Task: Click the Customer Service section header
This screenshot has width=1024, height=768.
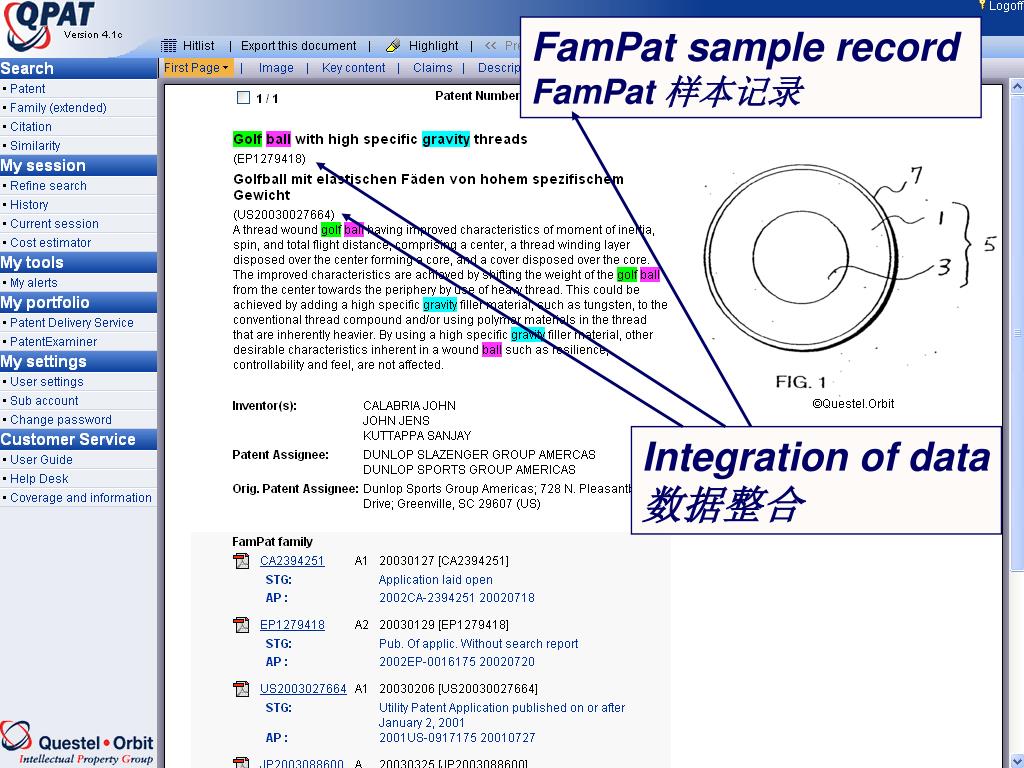Action: 78,440
